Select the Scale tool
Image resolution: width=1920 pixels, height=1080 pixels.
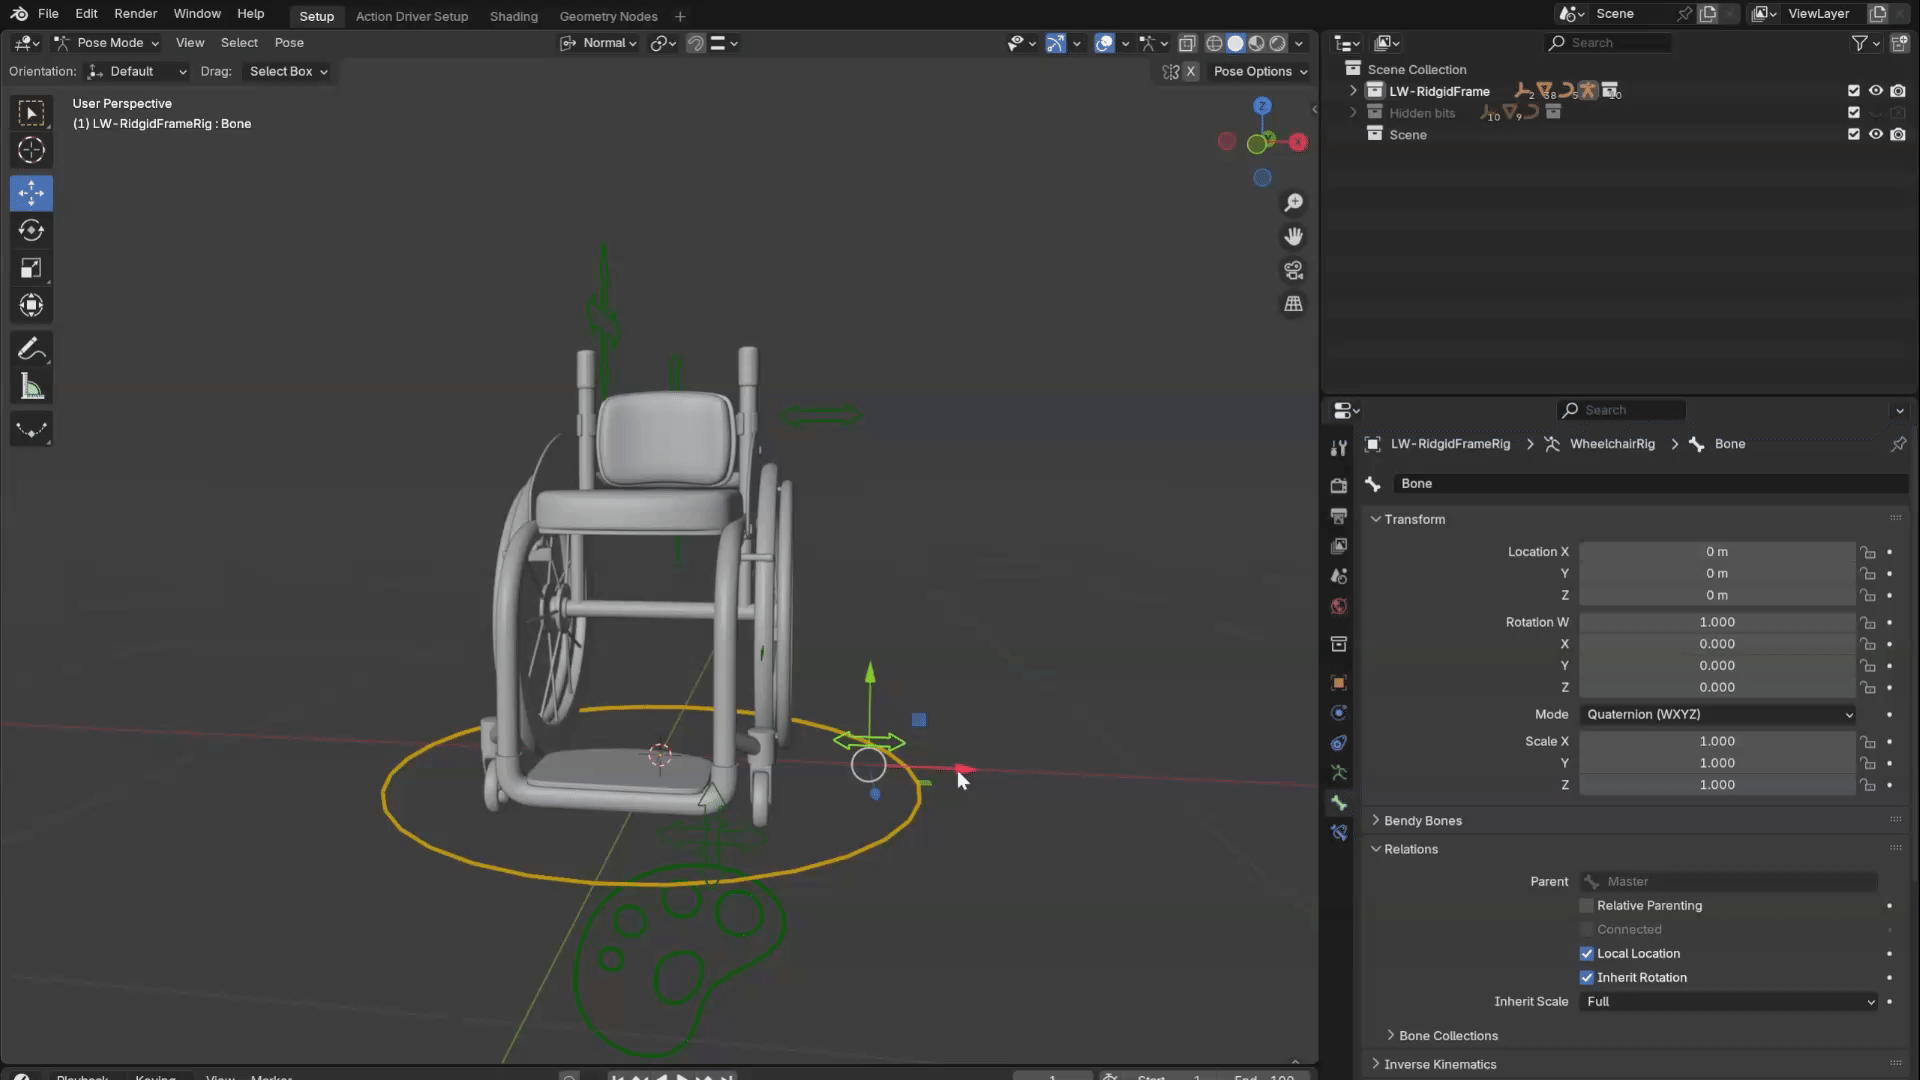pyautogui.click(x=31, y=268)
